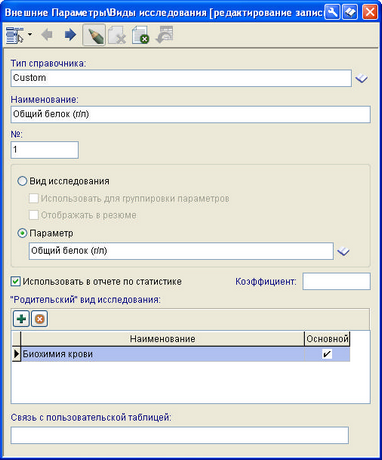Screen dimensions: 382x460
Task: Click the undo/revert window icon in toolbar
Action: 165,34
